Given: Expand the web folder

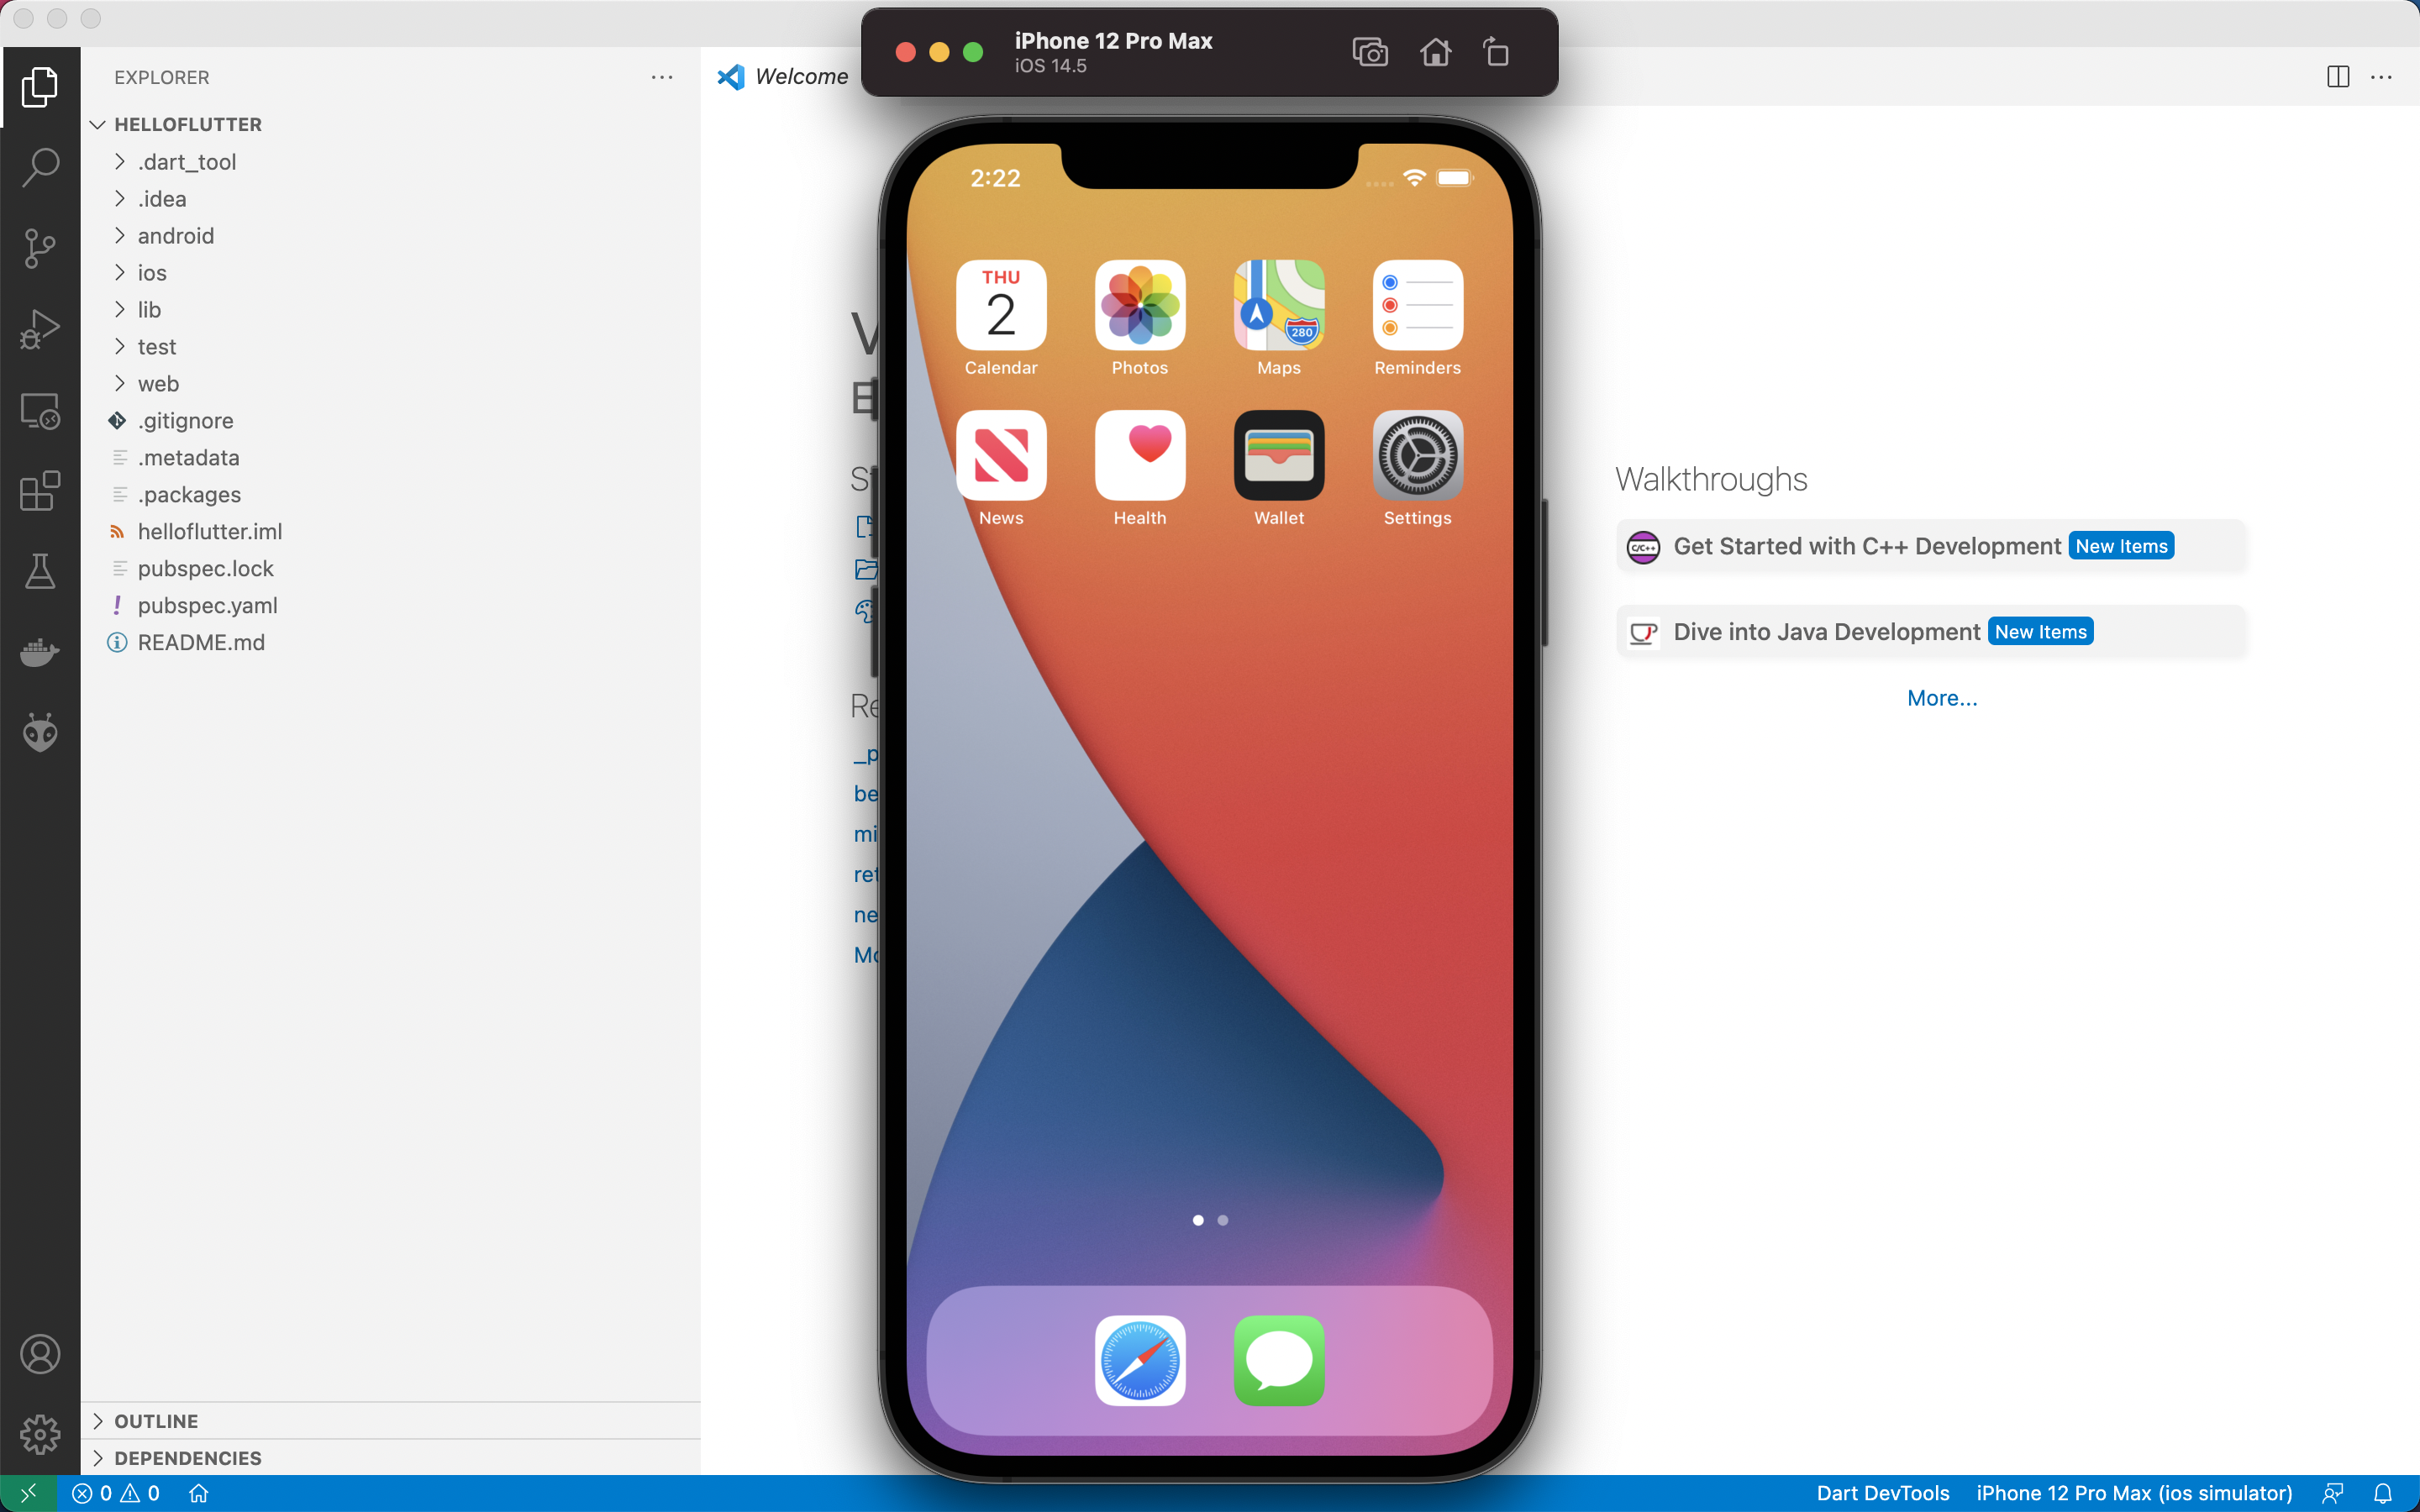Looking at the screenshot, I should click(390, 384).
